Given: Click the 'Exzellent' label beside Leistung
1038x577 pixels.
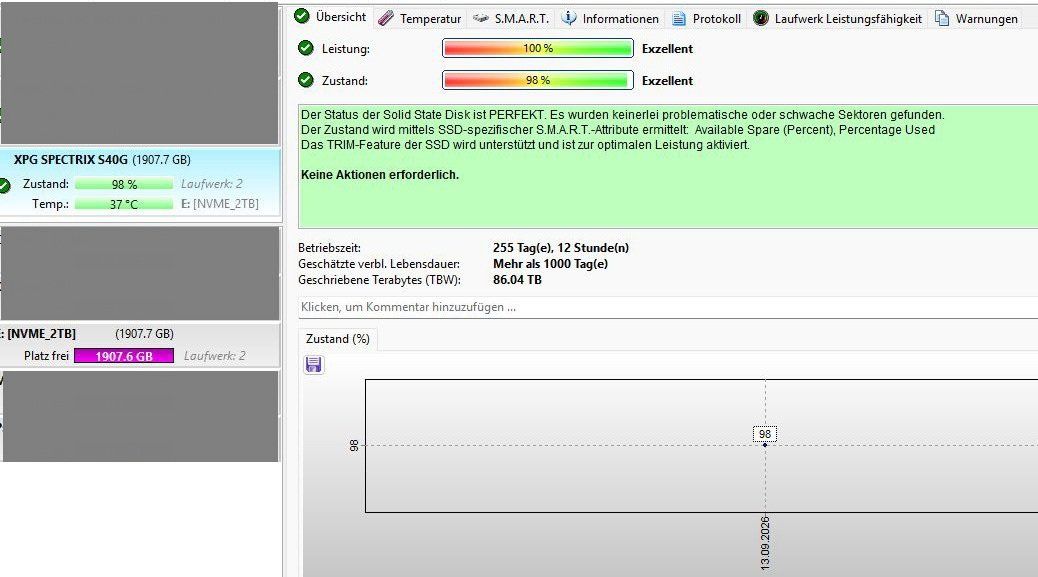Looking at the screenshot, I should (x=667, y=48).
